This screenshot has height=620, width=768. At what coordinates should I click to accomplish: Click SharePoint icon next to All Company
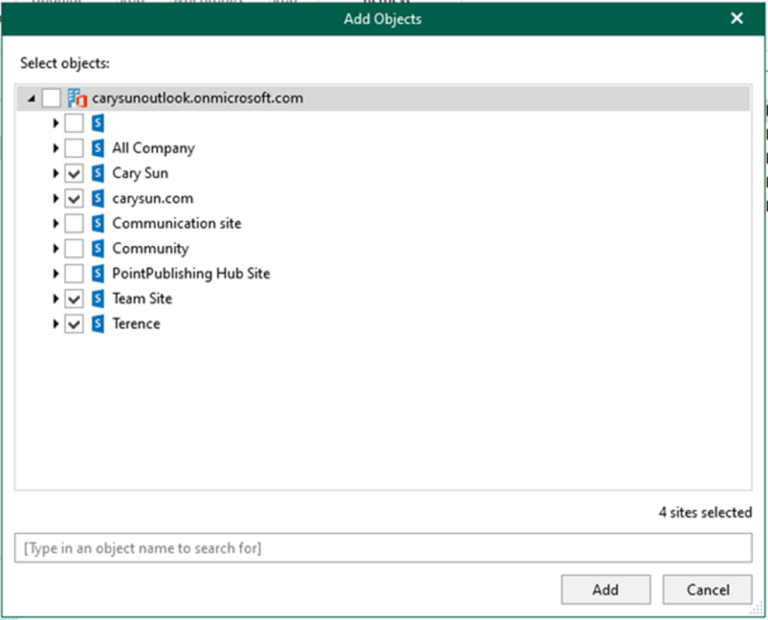tap(98, 148)
